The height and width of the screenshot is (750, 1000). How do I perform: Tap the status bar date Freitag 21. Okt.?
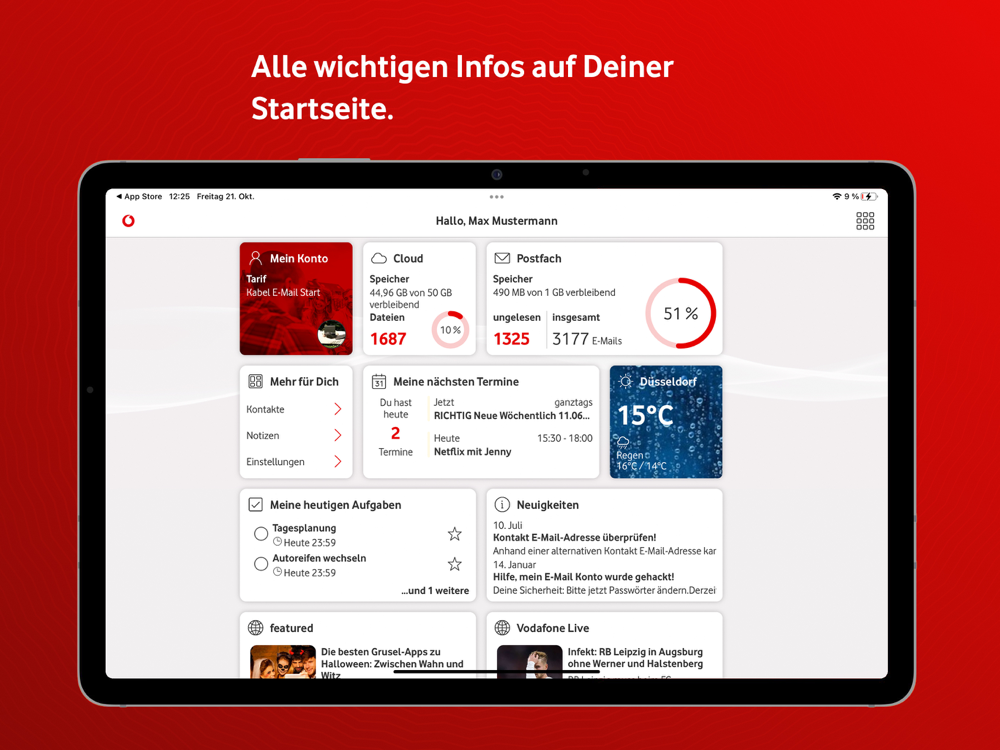225,196
